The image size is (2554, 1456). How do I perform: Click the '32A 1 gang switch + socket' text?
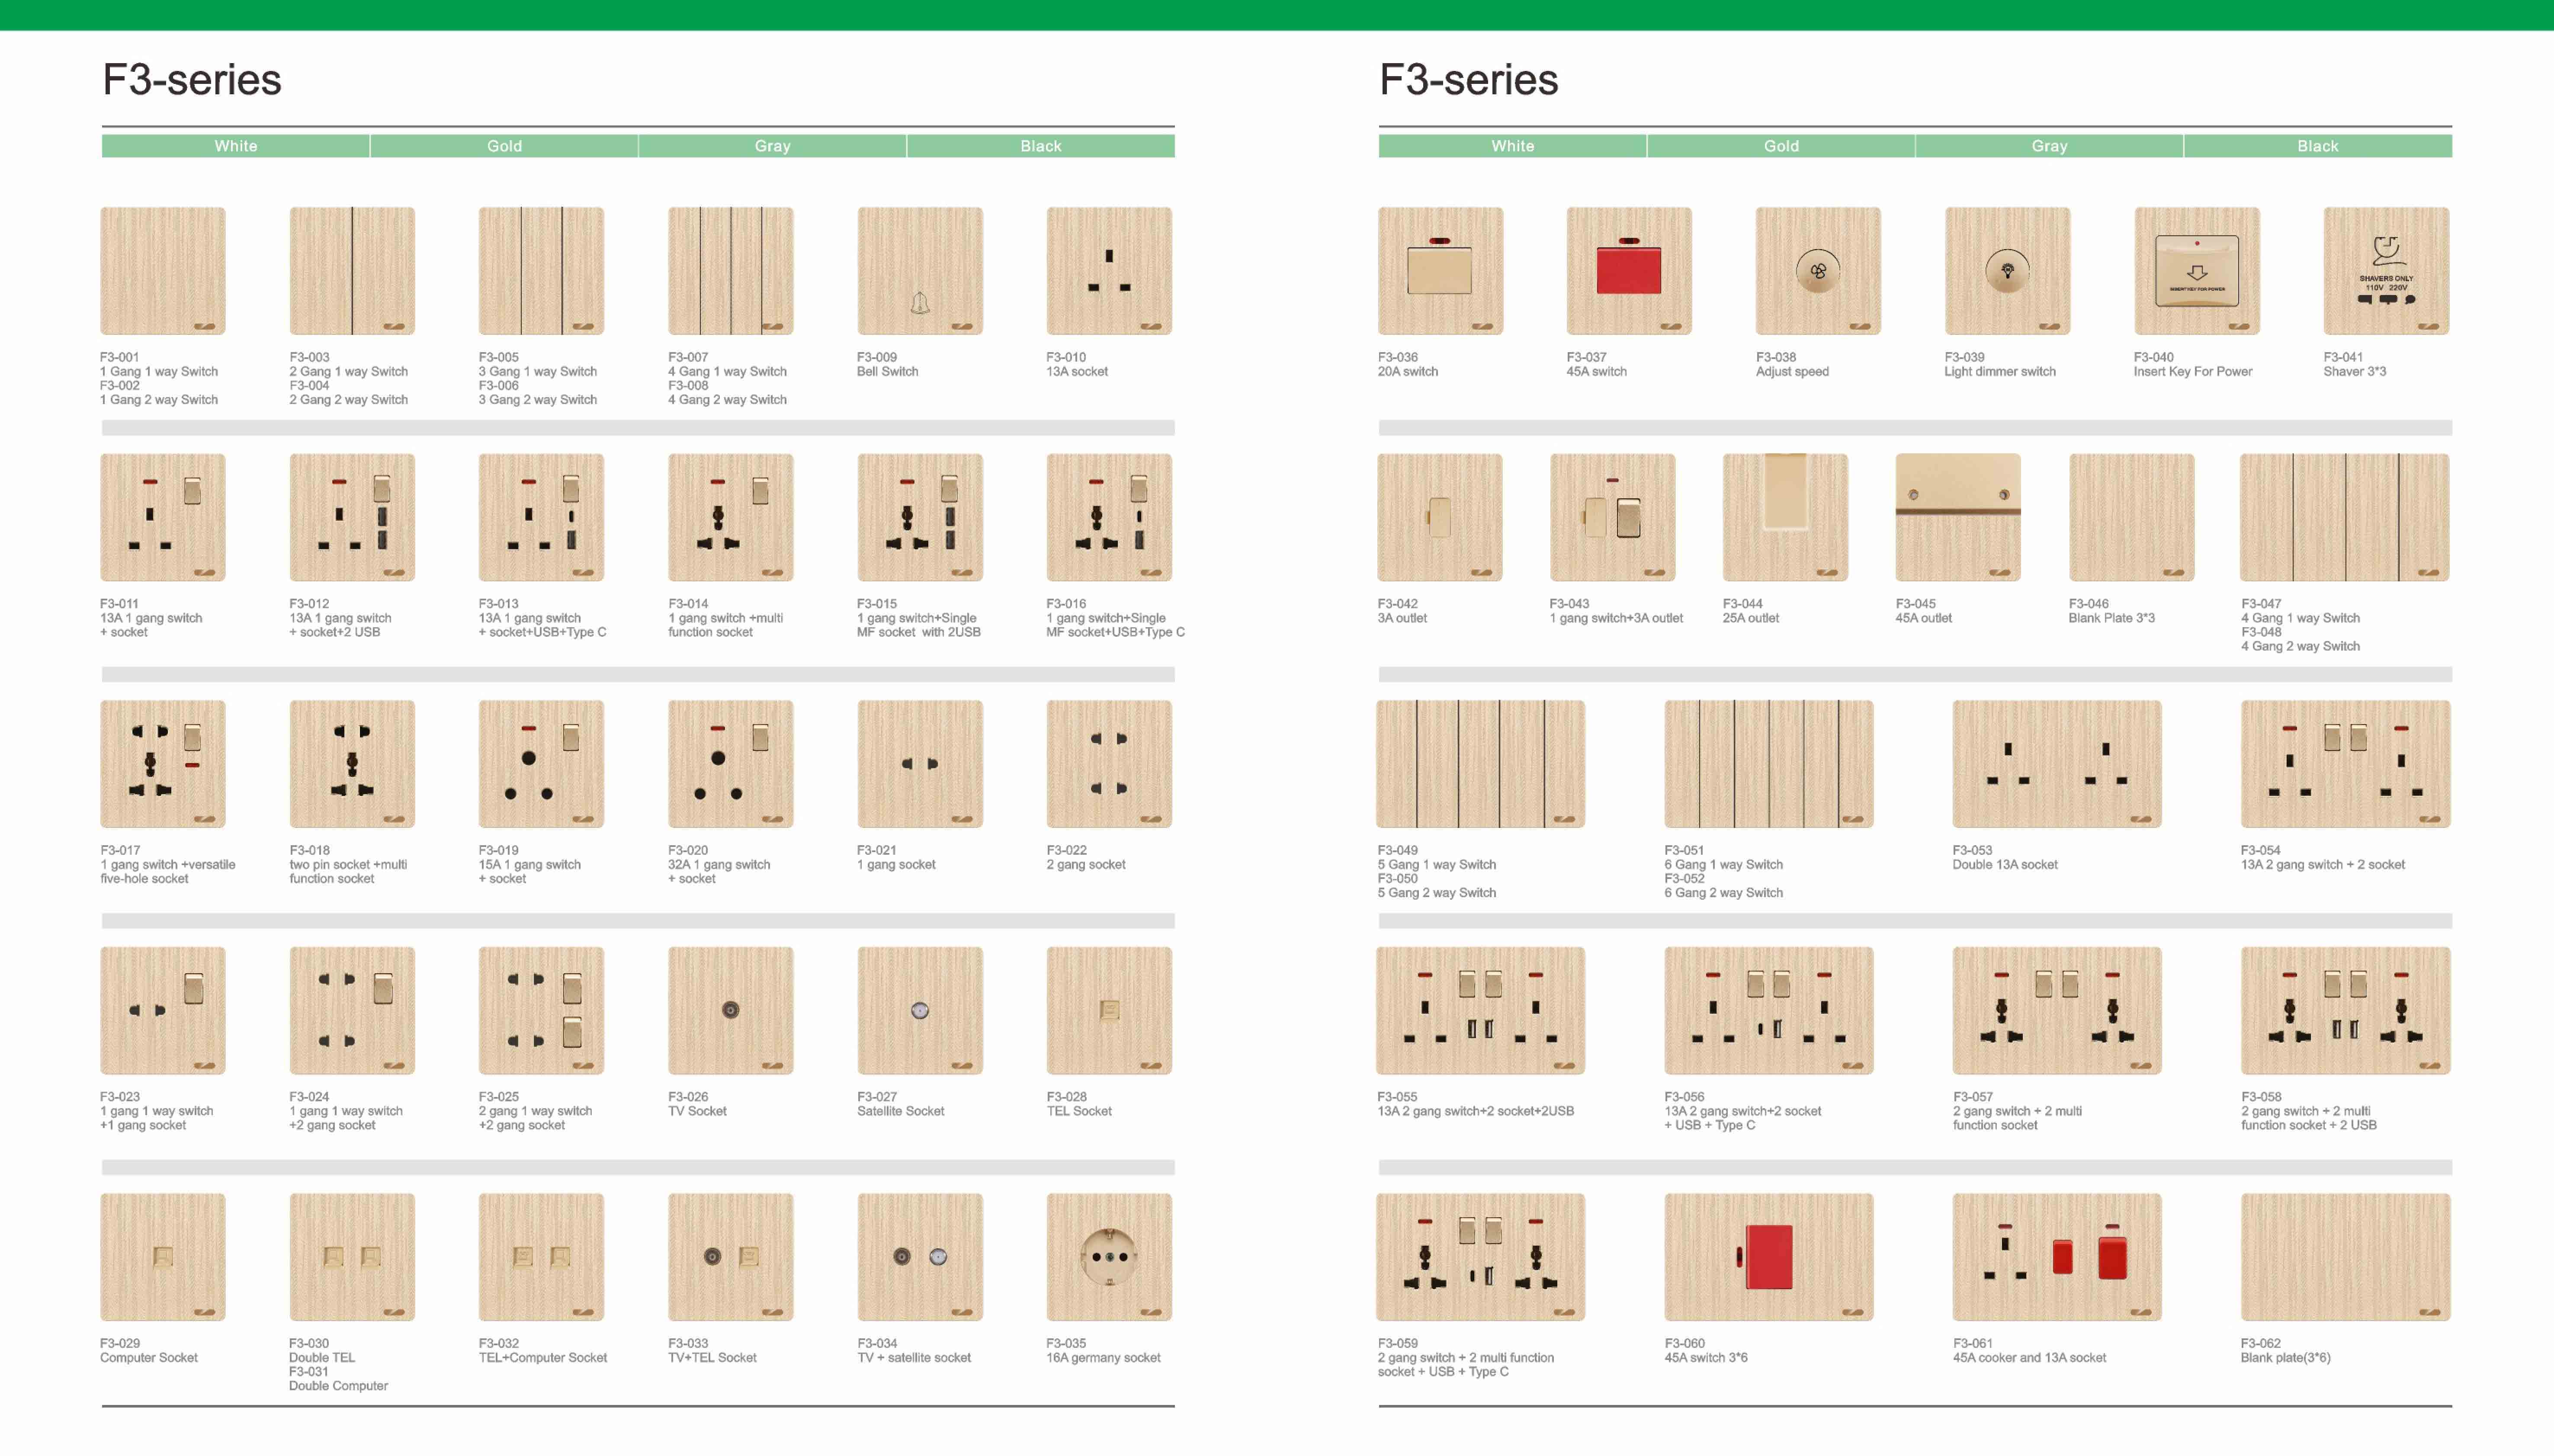click(719, 872)
